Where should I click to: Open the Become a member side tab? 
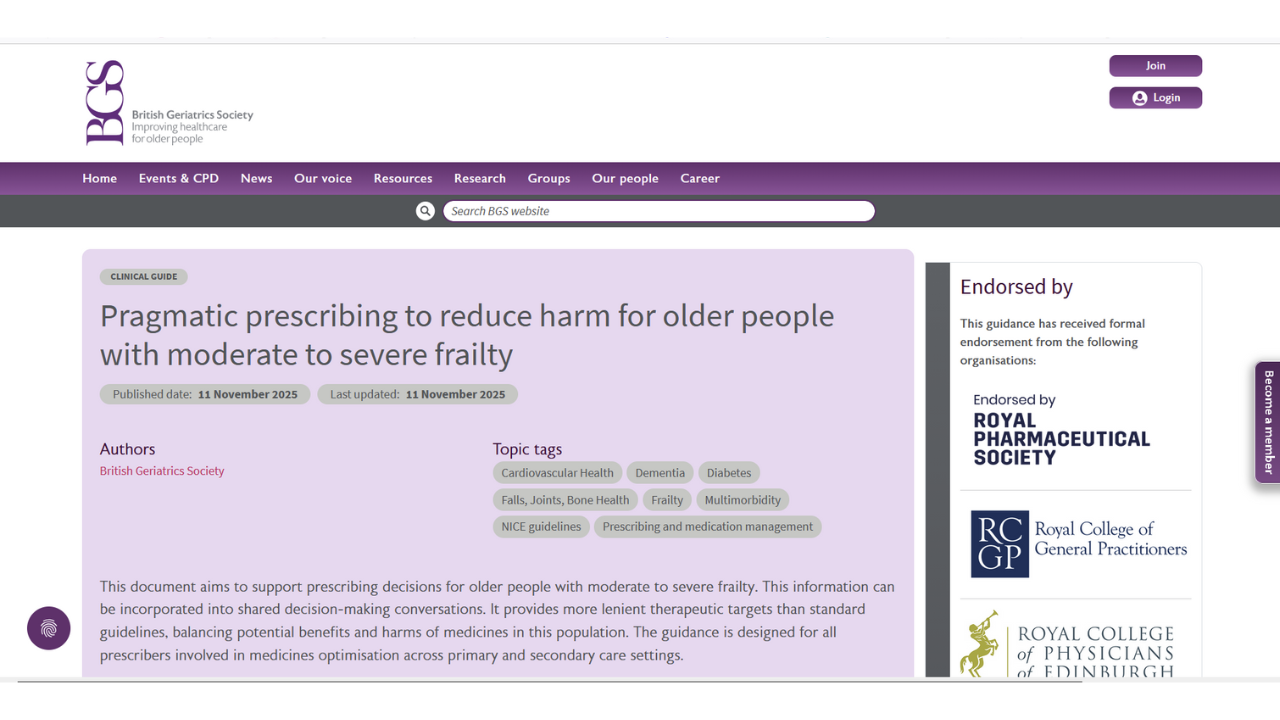click(x=1266, y=422)
